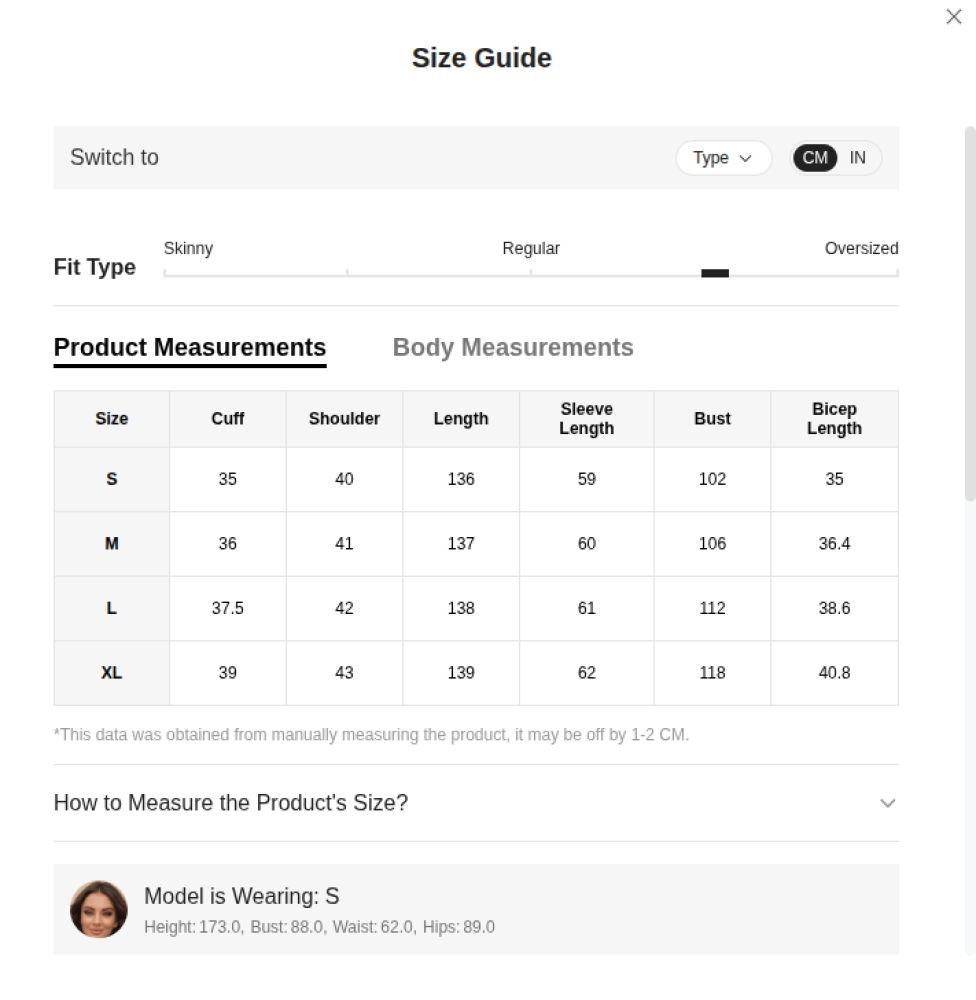Click the Bust column header
This screenshot has width=976, height=1000.
click(x=712, y=419)
